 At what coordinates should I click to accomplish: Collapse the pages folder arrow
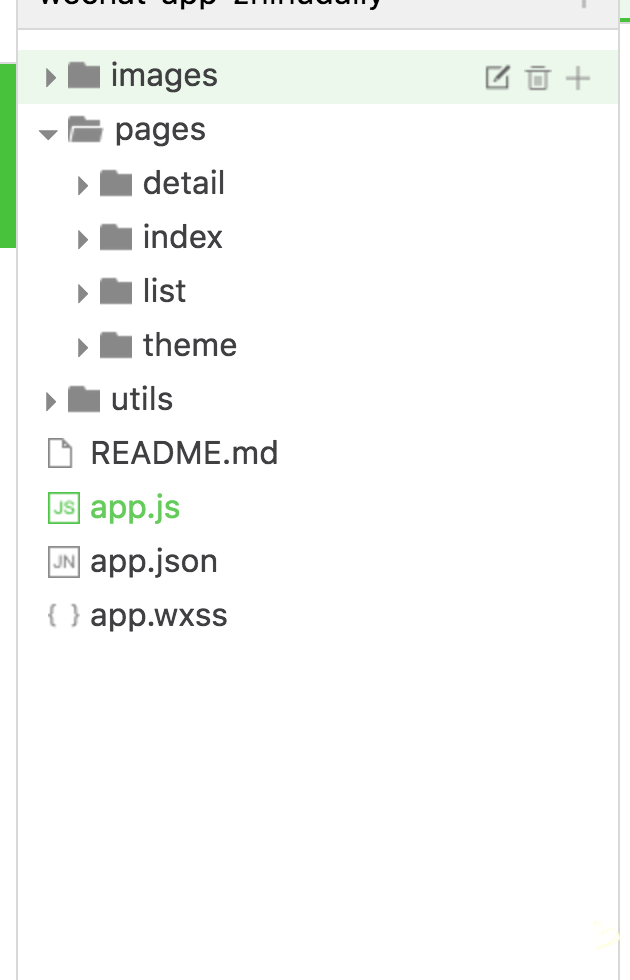pyautogui.click(x=48, y=132)
